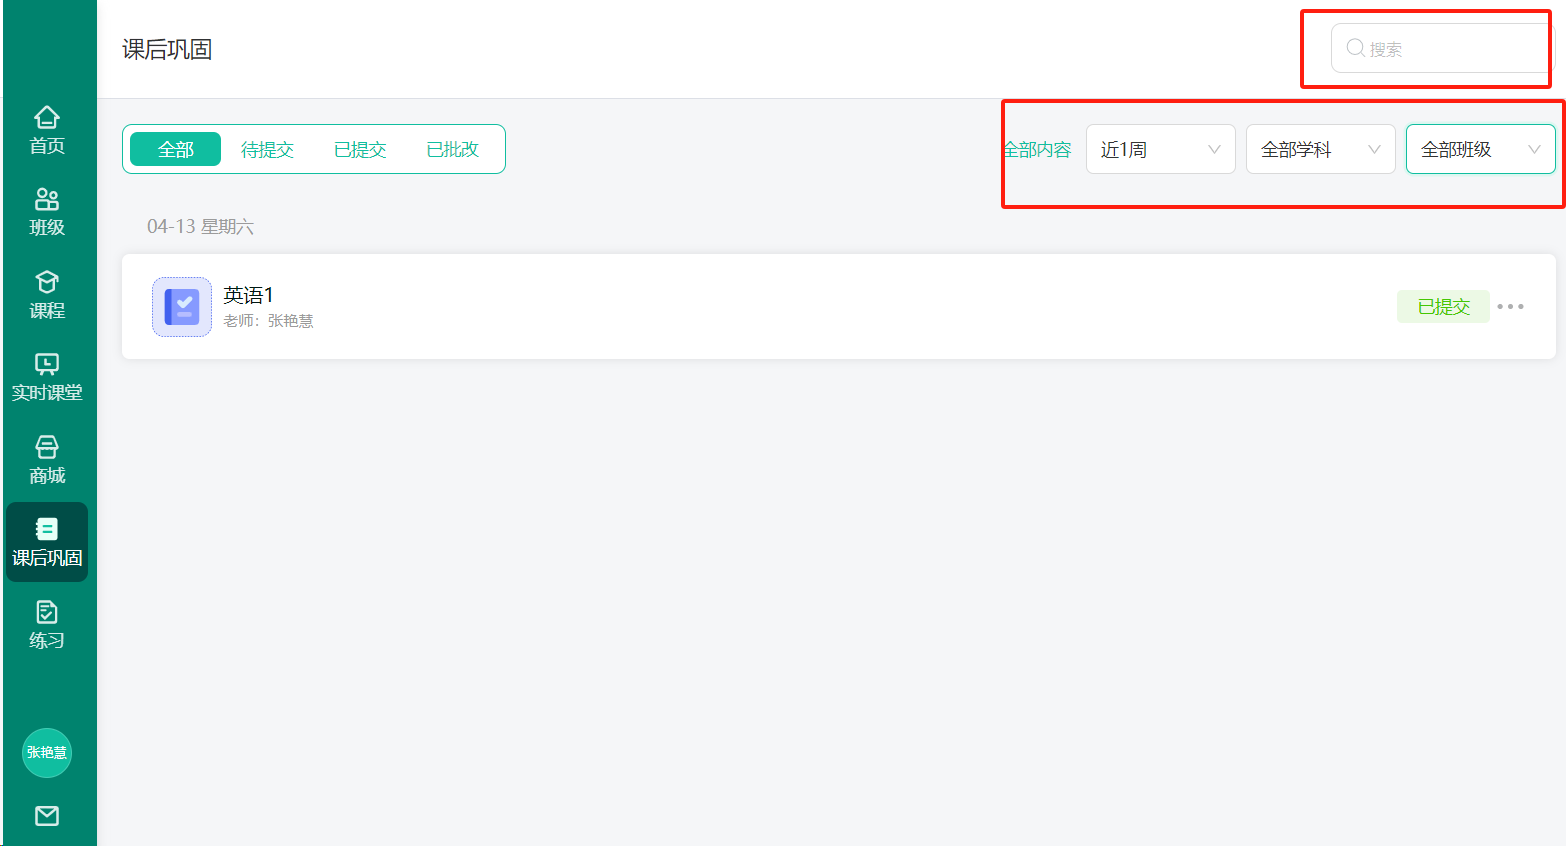Open the 商城 store section
The height and width of the screenshot is (846, 1566).
47,460
